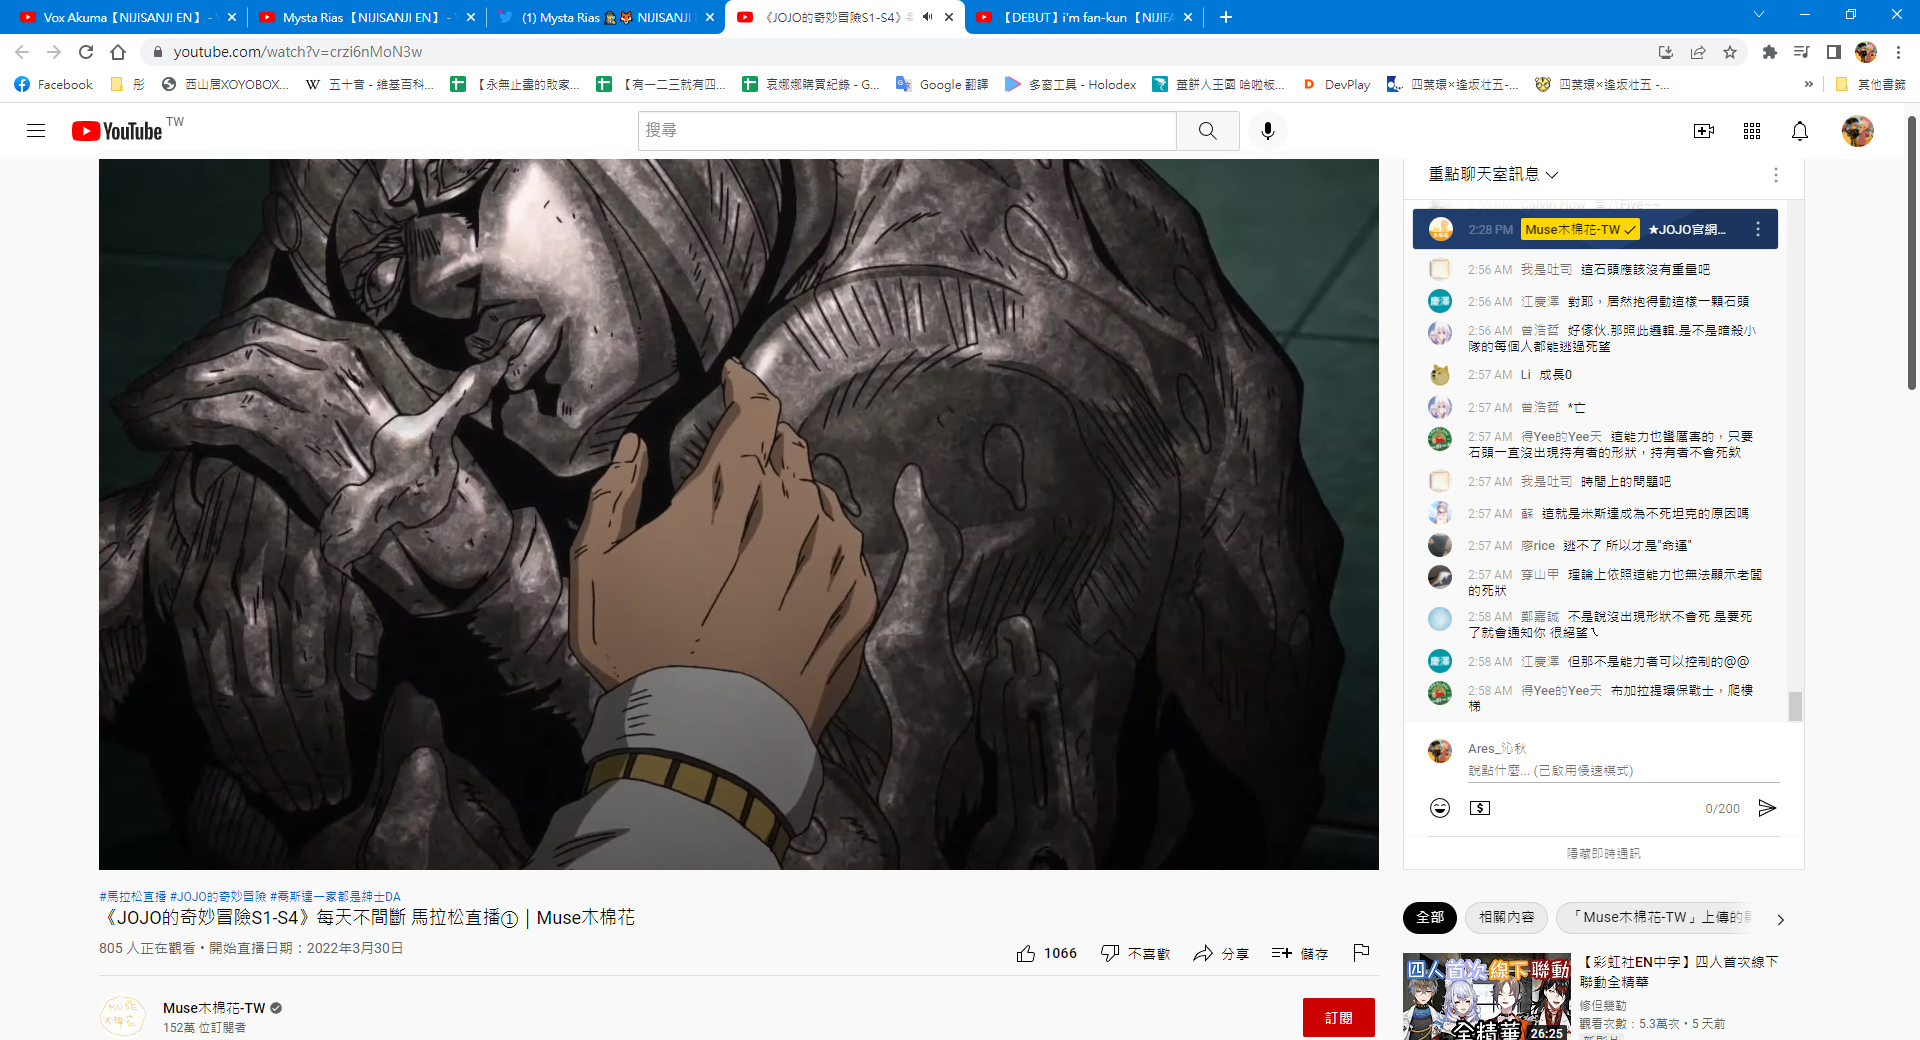Screen dimensions: 1920x1040
Task: Click the page vertical scrollbar
Action: coord(1912,255)
